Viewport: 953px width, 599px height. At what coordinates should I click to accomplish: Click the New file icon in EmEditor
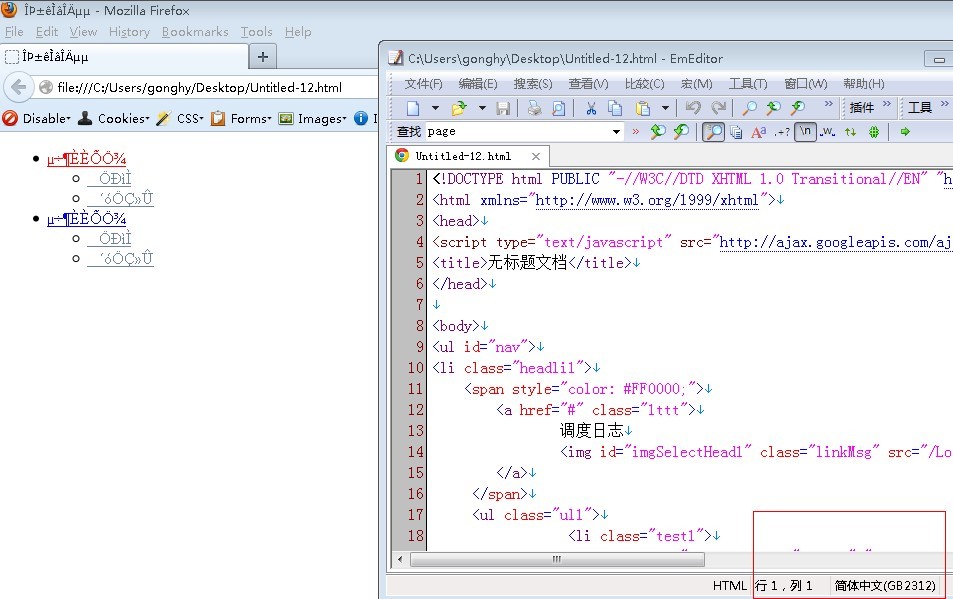[414, 108]
